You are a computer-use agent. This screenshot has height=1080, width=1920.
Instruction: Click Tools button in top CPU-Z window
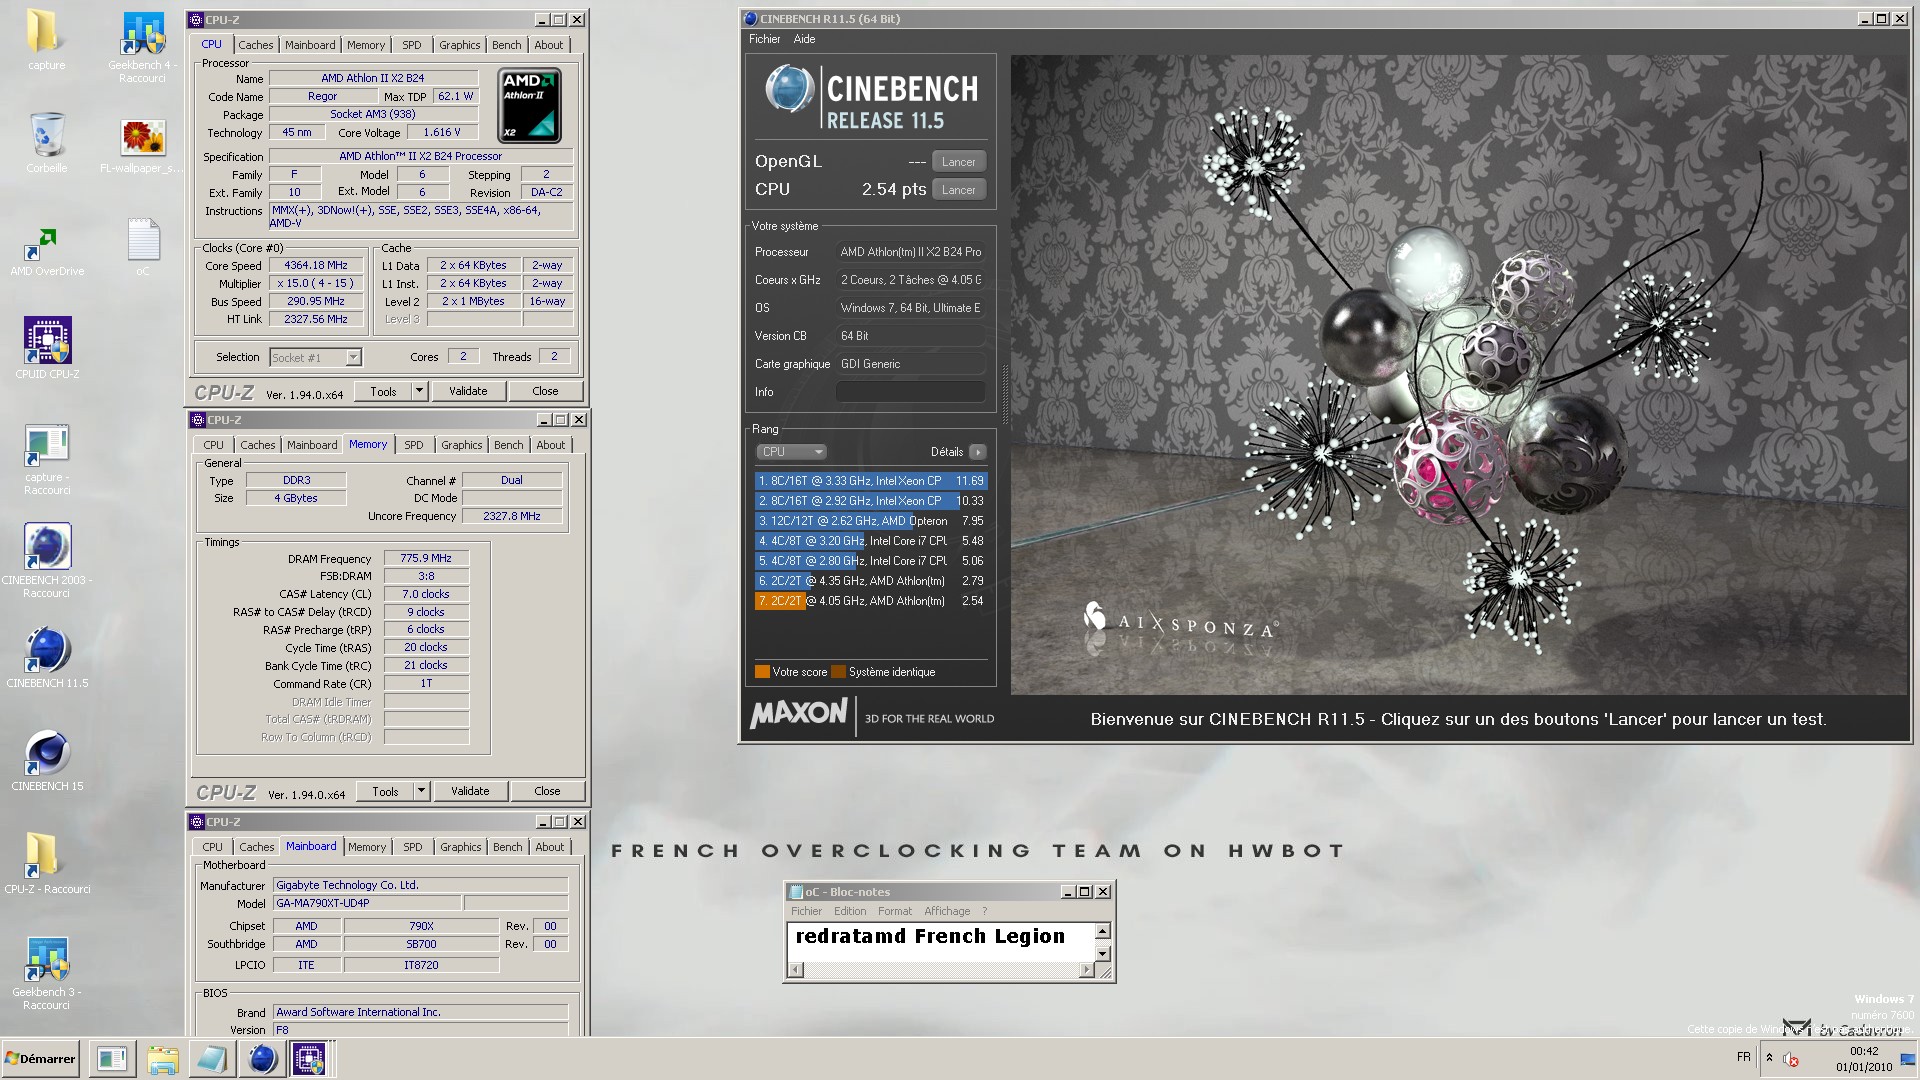tap(383, 391)
